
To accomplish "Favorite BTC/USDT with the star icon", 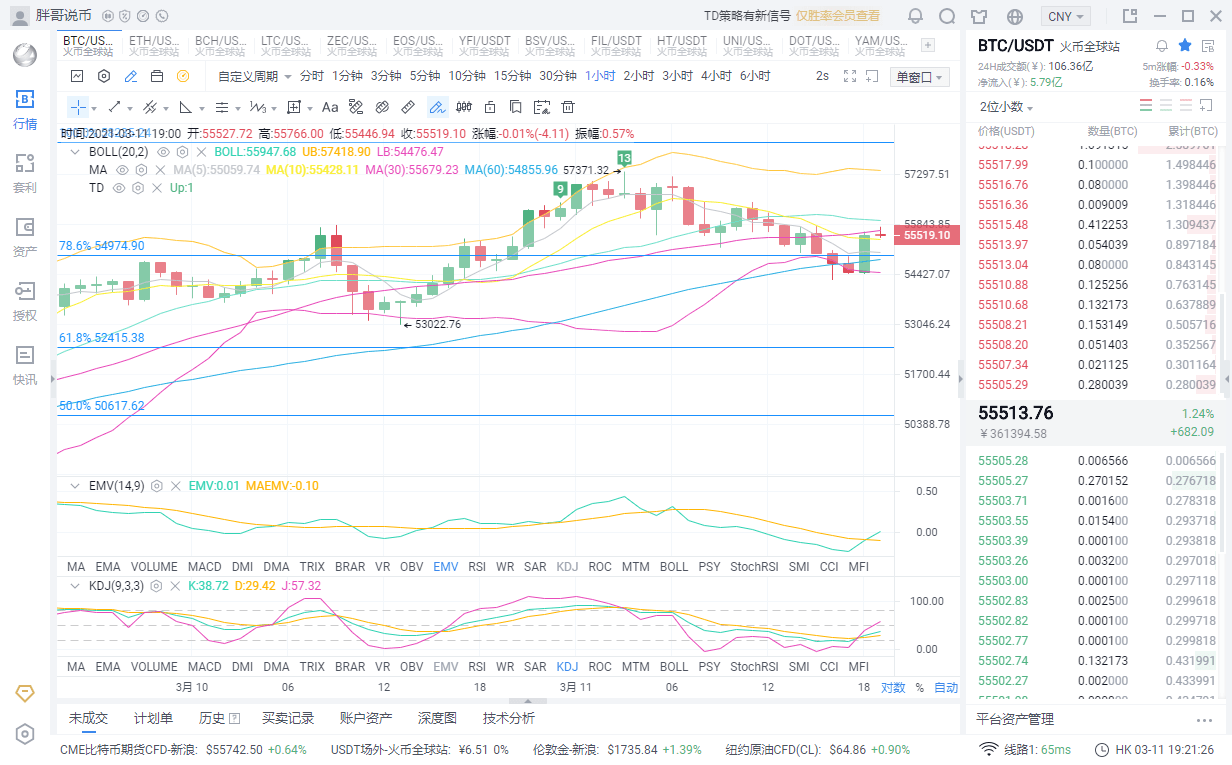I will click(1185, 46).
